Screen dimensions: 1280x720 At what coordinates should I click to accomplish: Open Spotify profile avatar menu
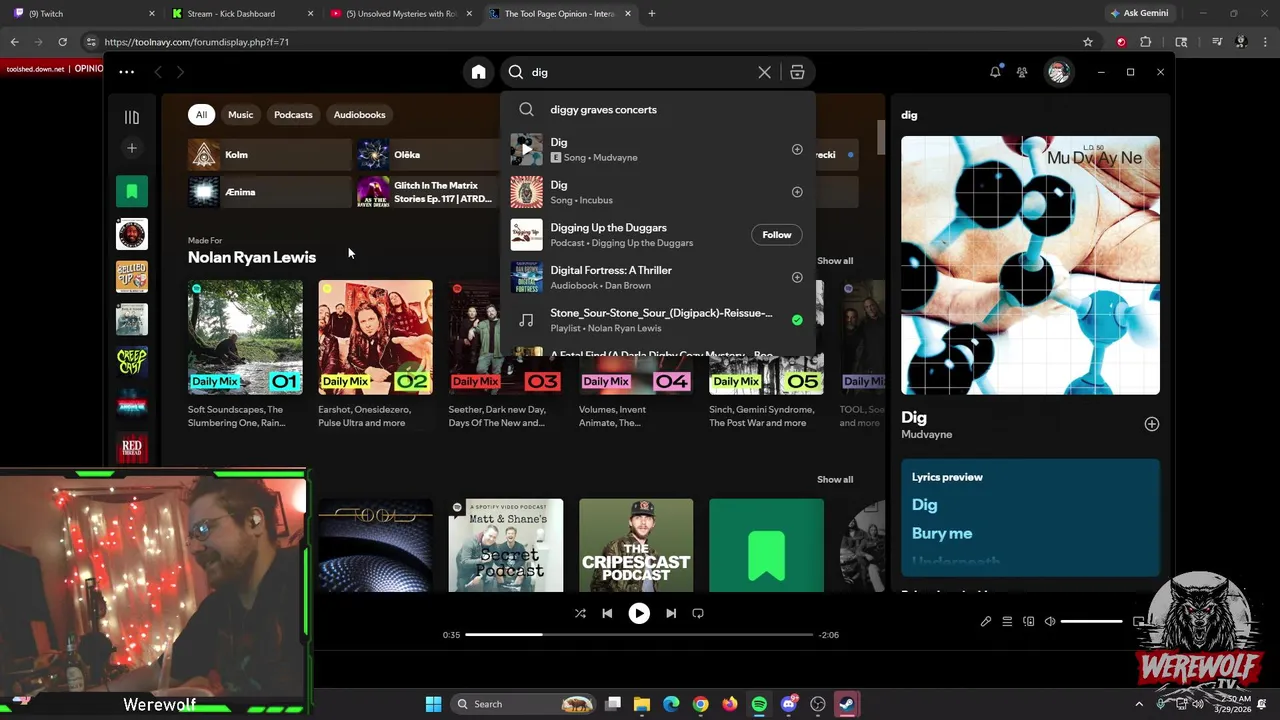click(x=1058, y=72)
